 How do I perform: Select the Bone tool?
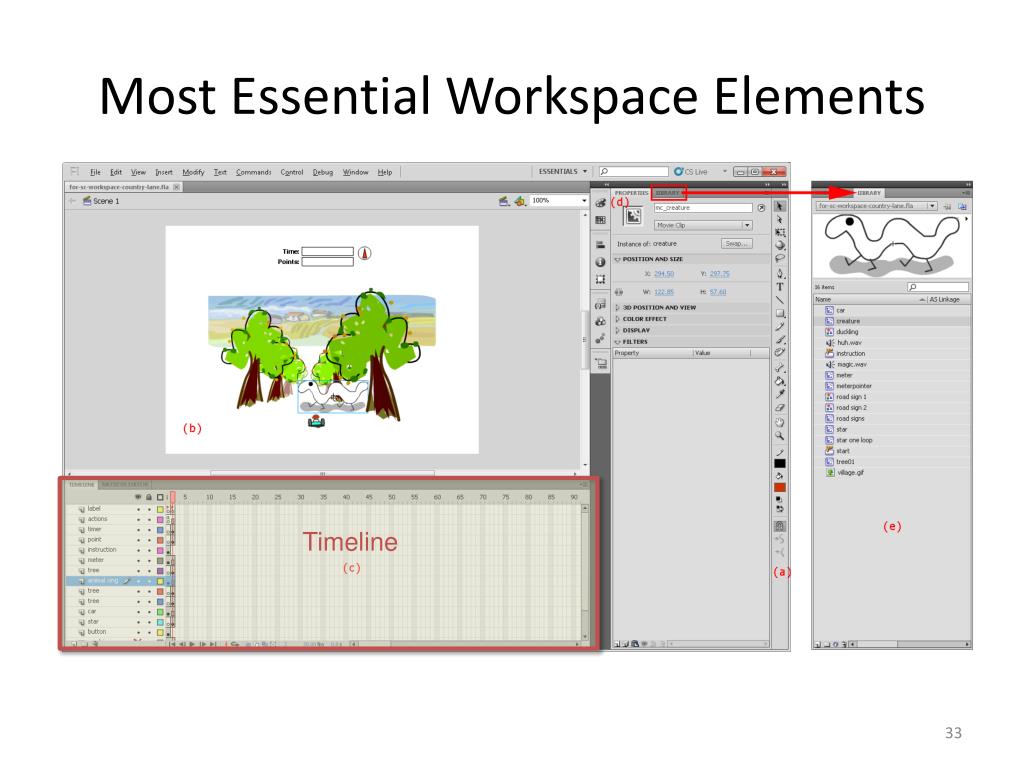(780, 368)
